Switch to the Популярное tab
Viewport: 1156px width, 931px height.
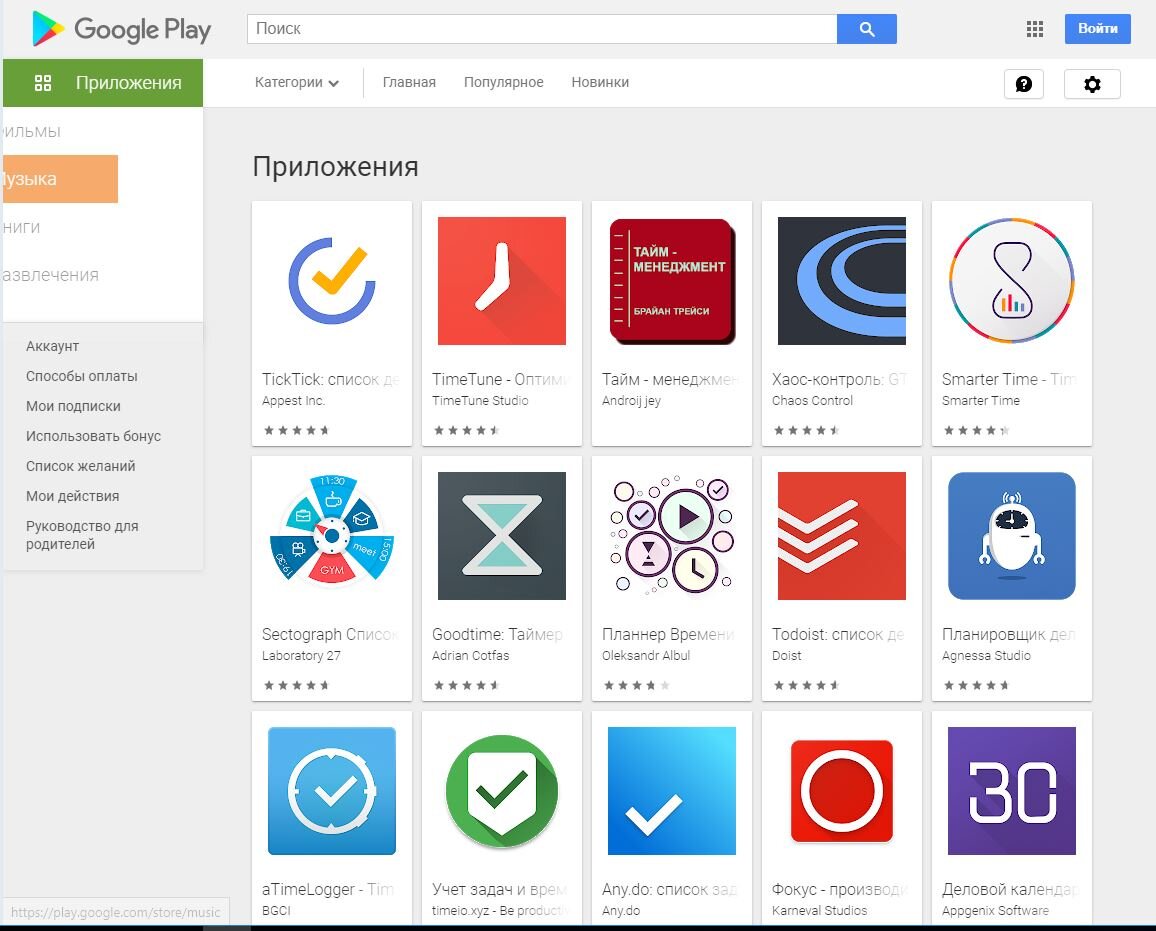tap(503, 83)
